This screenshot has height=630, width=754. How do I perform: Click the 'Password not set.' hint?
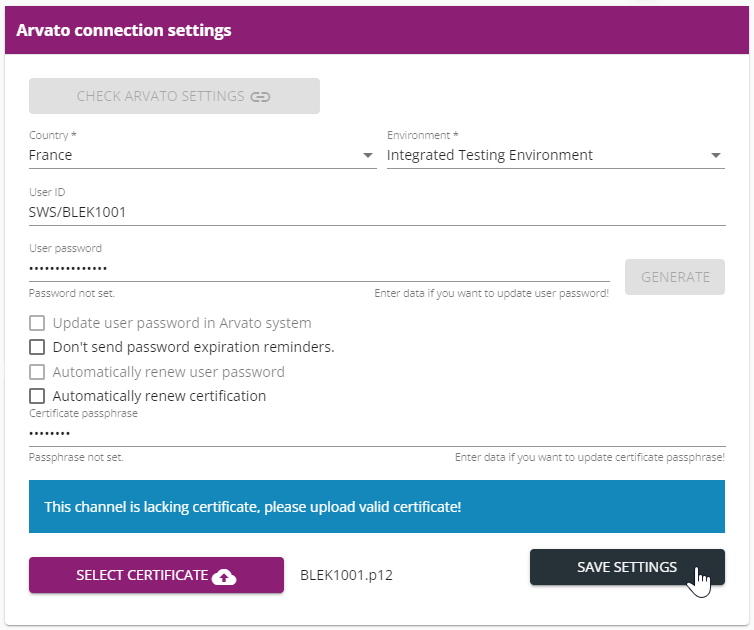pos(72,293)
